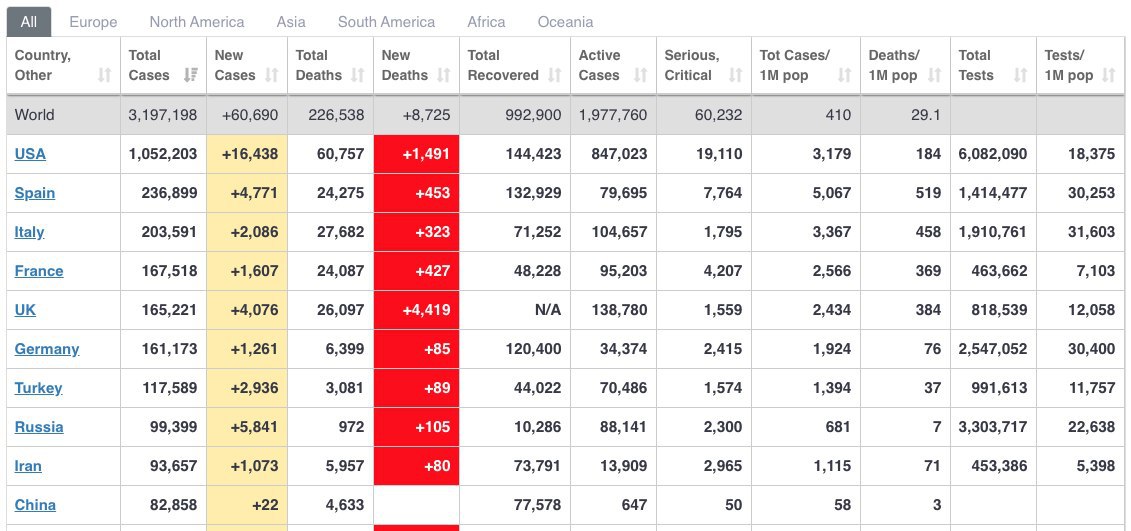Sort by Total Cases column icon
This screenshot has height=531, width=1131.
[x=191, y=75]
